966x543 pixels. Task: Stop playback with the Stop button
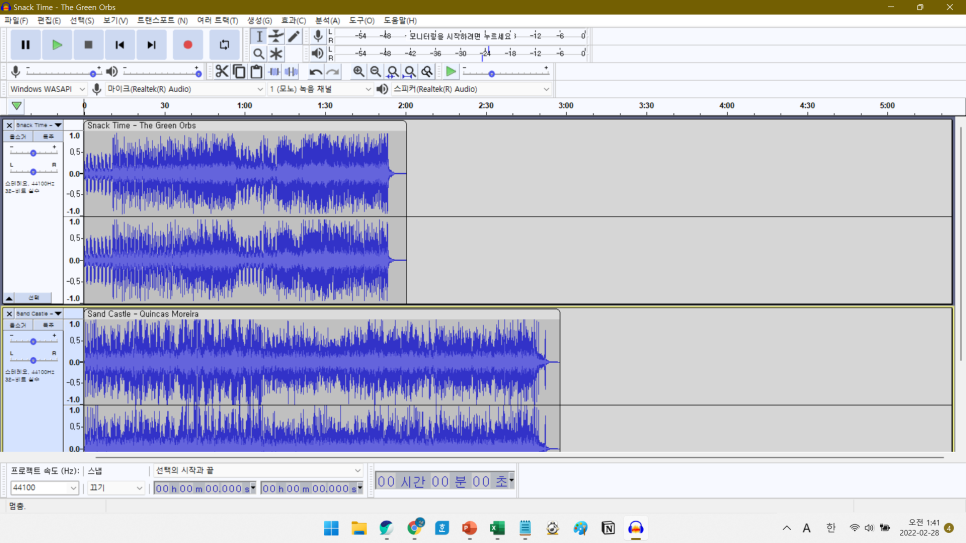(88, 45)
